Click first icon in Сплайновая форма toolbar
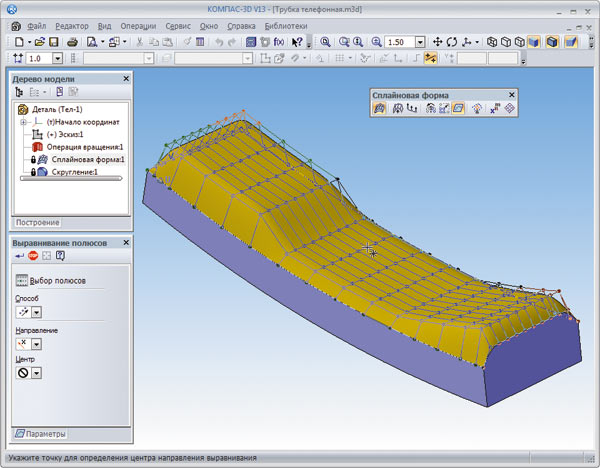600x468 pixels. tap(381, 109)
